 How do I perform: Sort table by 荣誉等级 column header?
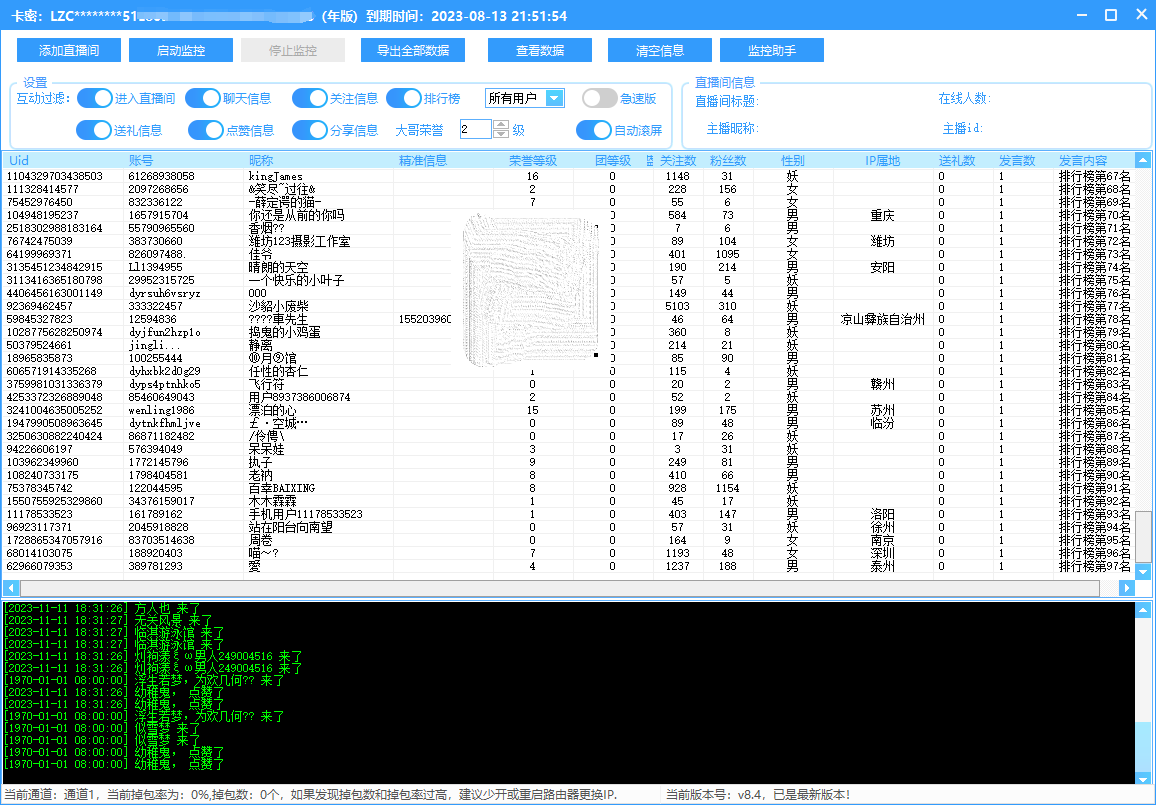click(532, 160)
